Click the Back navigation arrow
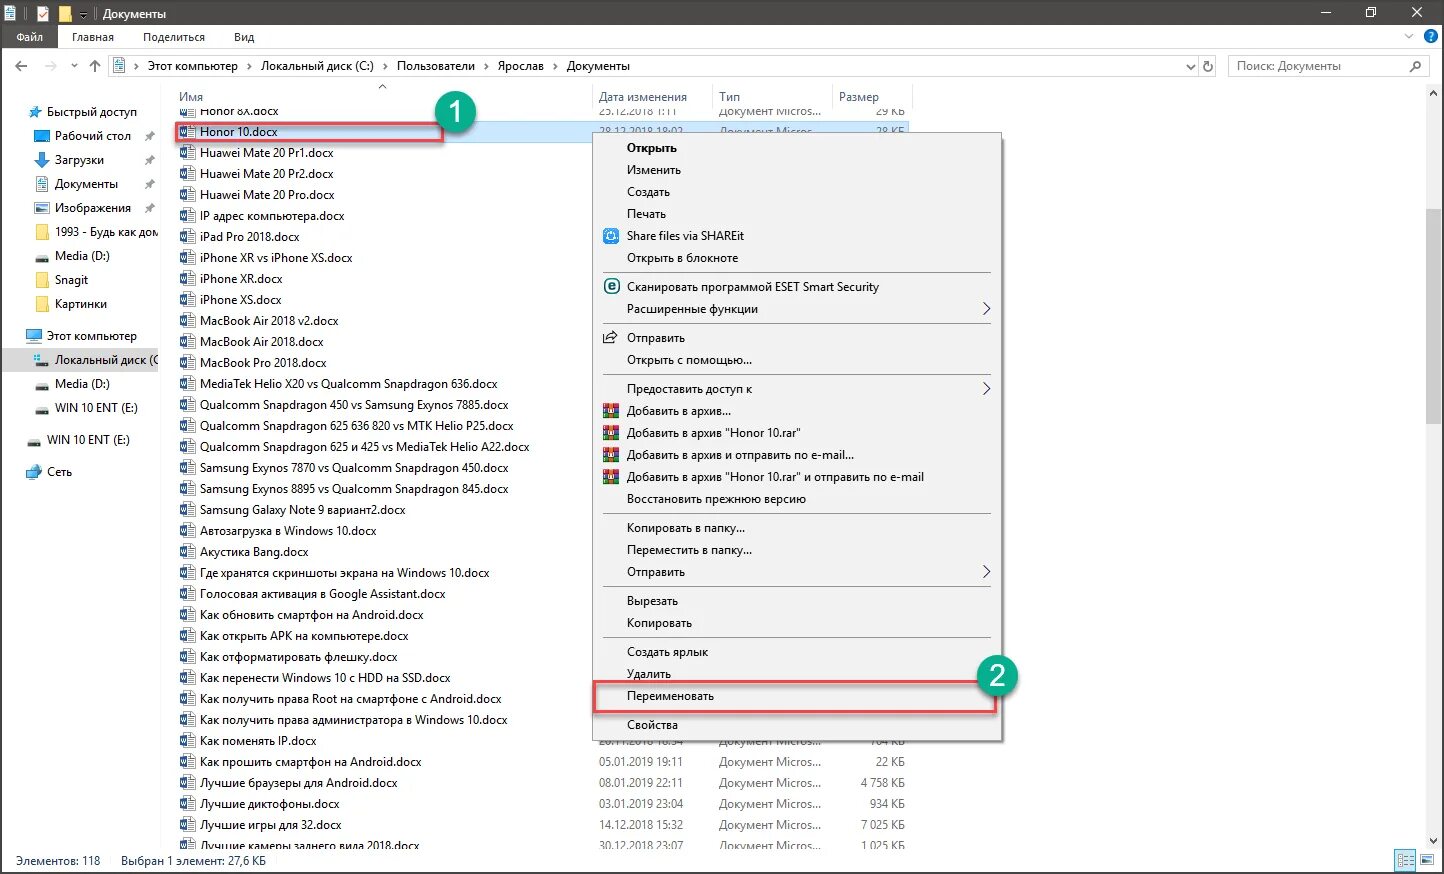Screen dimensions: 1444x874 21,66
